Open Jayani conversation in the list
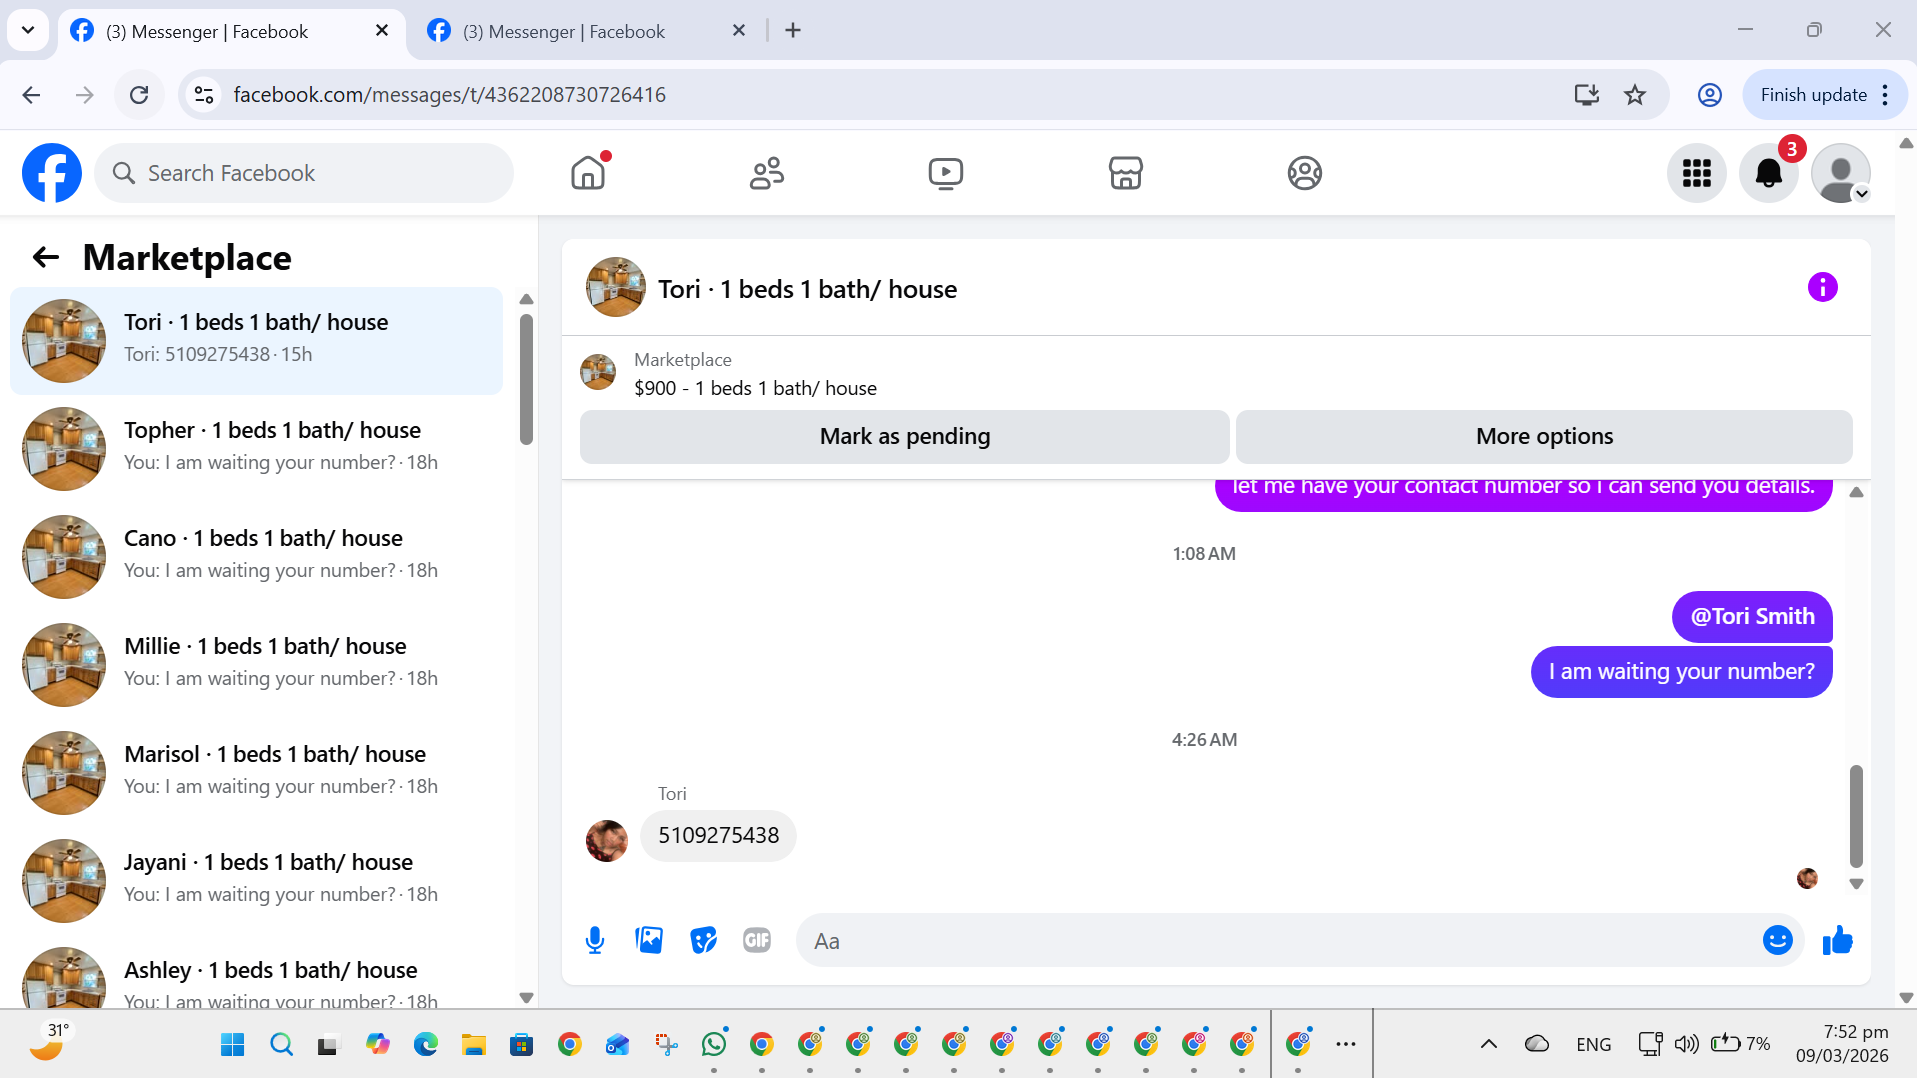 [256, 880]
